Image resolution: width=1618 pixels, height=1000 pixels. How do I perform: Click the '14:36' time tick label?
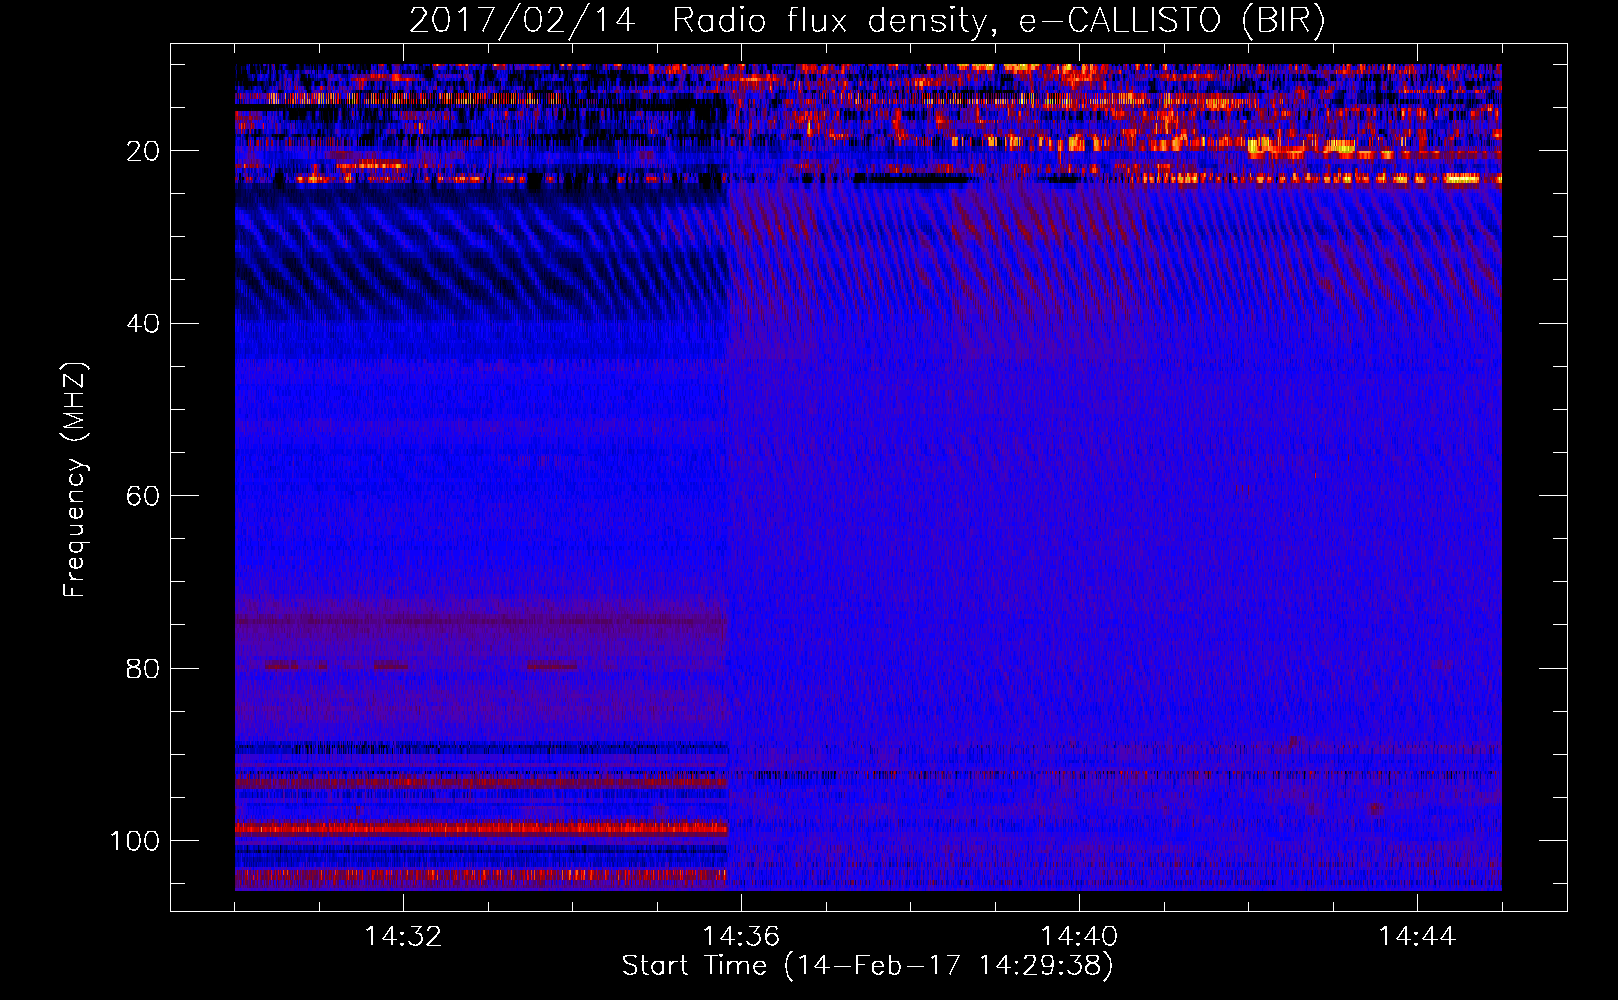741,937
